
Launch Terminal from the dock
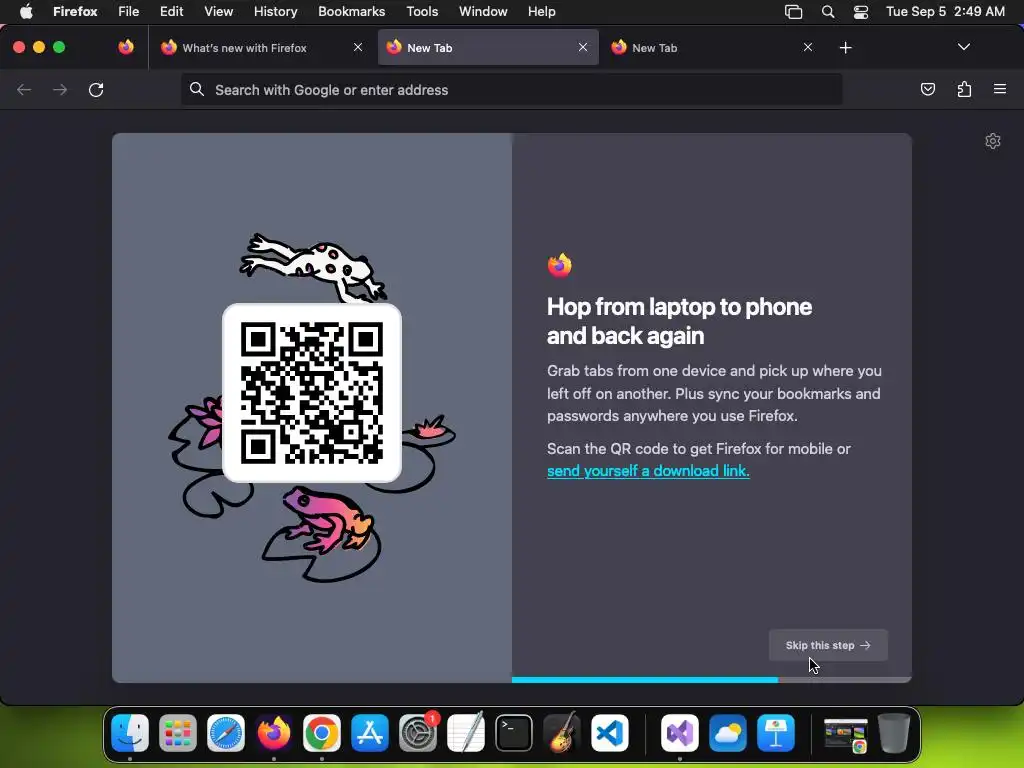514,733
